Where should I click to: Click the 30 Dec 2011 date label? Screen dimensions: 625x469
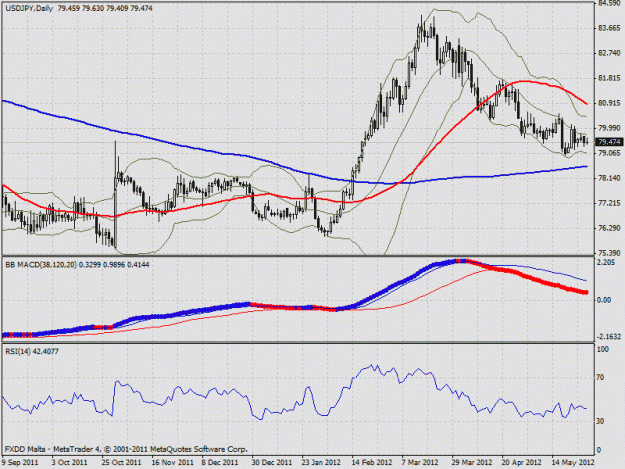pos(271,463)
